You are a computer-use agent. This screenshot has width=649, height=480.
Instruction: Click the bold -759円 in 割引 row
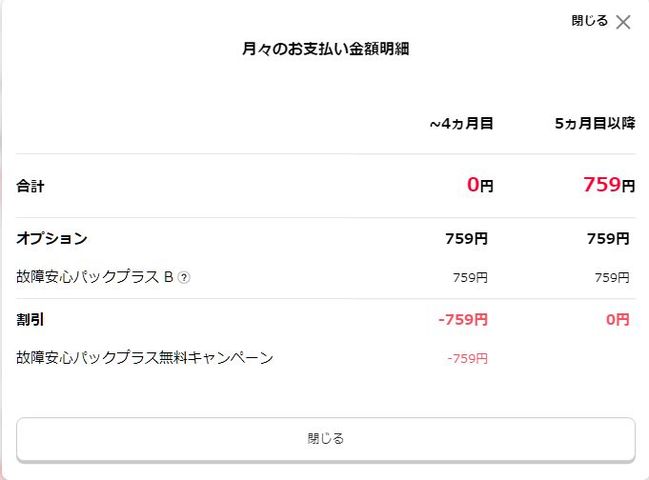point(463,320)
